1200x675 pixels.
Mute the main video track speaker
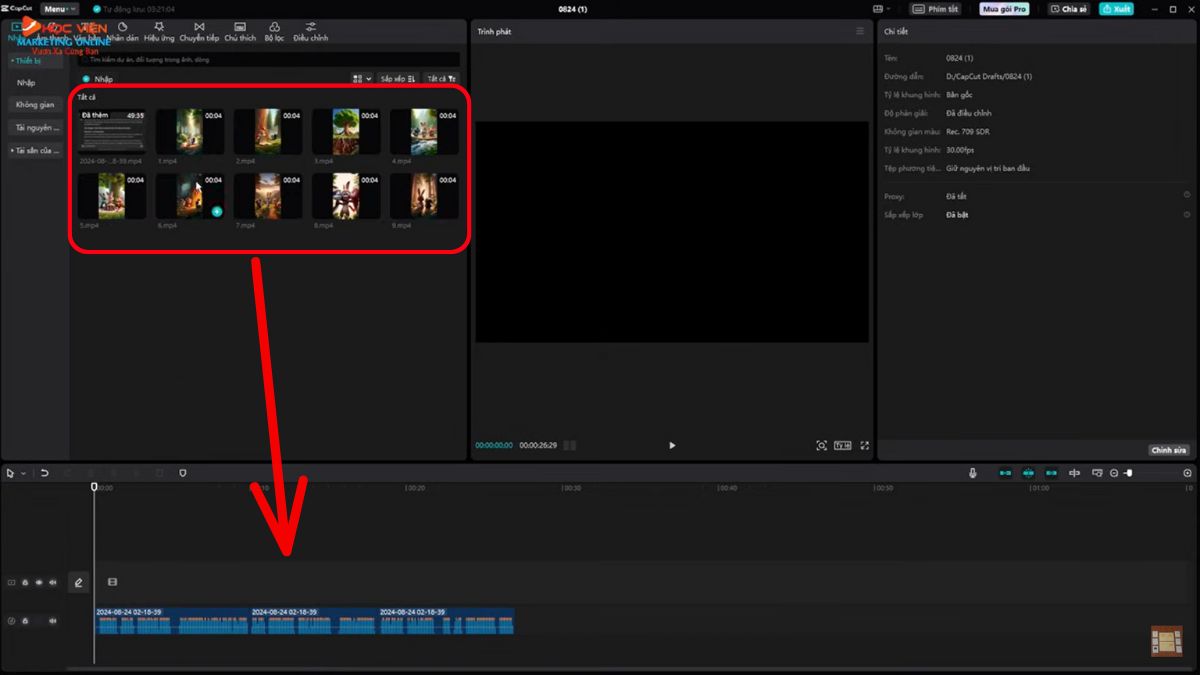click(x=53, y=582)
